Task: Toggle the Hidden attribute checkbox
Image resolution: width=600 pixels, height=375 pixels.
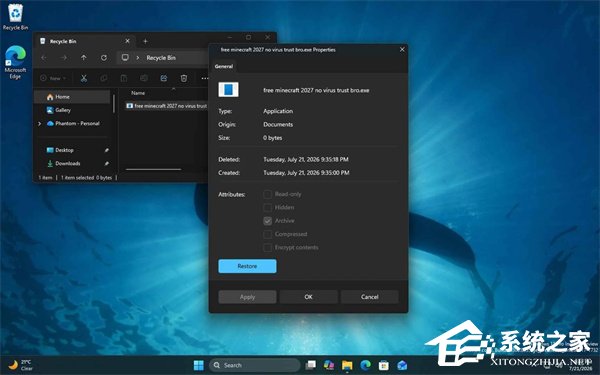Action: [267, 208]
